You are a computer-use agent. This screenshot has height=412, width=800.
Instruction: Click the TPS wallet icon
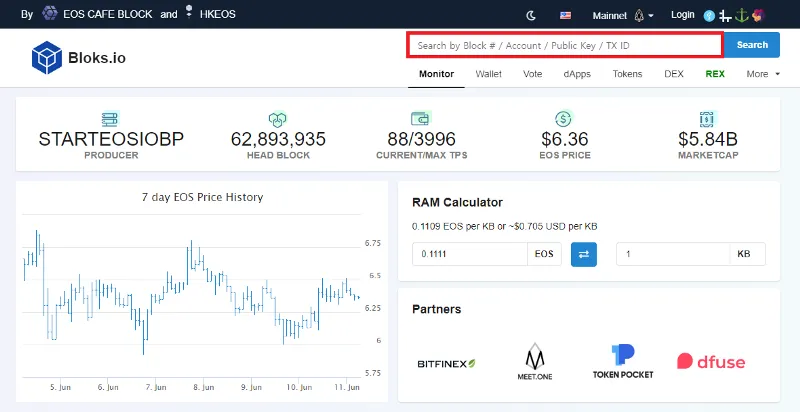point(421,119)
